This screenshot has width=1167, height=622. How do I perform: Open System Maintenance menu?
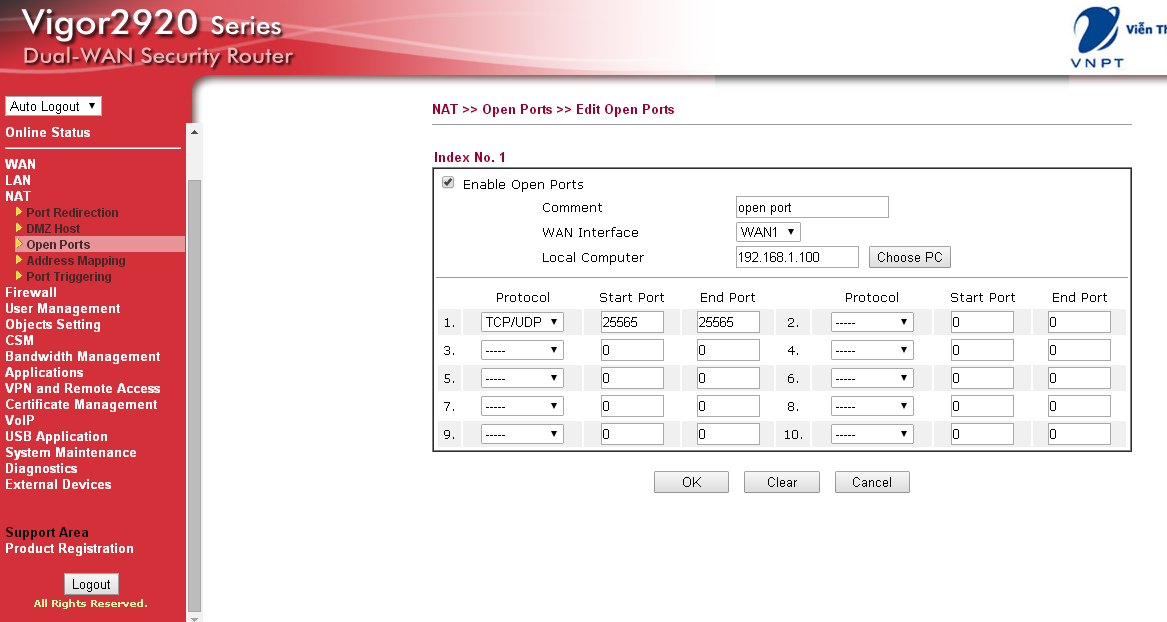[x=71, y=452]
